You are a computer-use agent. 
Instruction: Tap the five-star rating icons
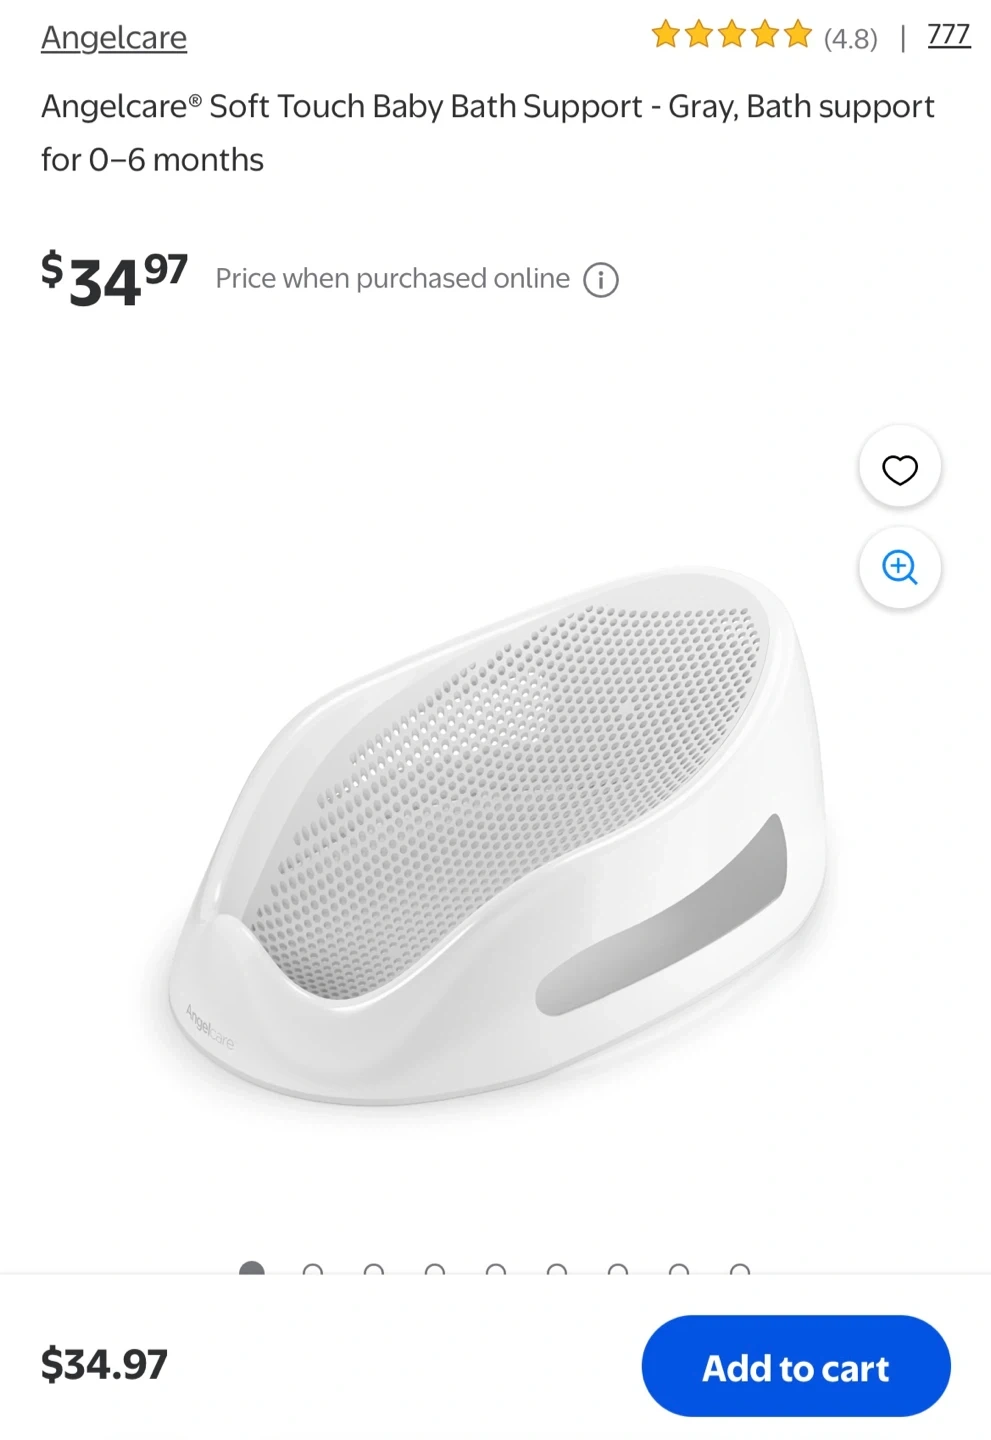coord(731,36)
